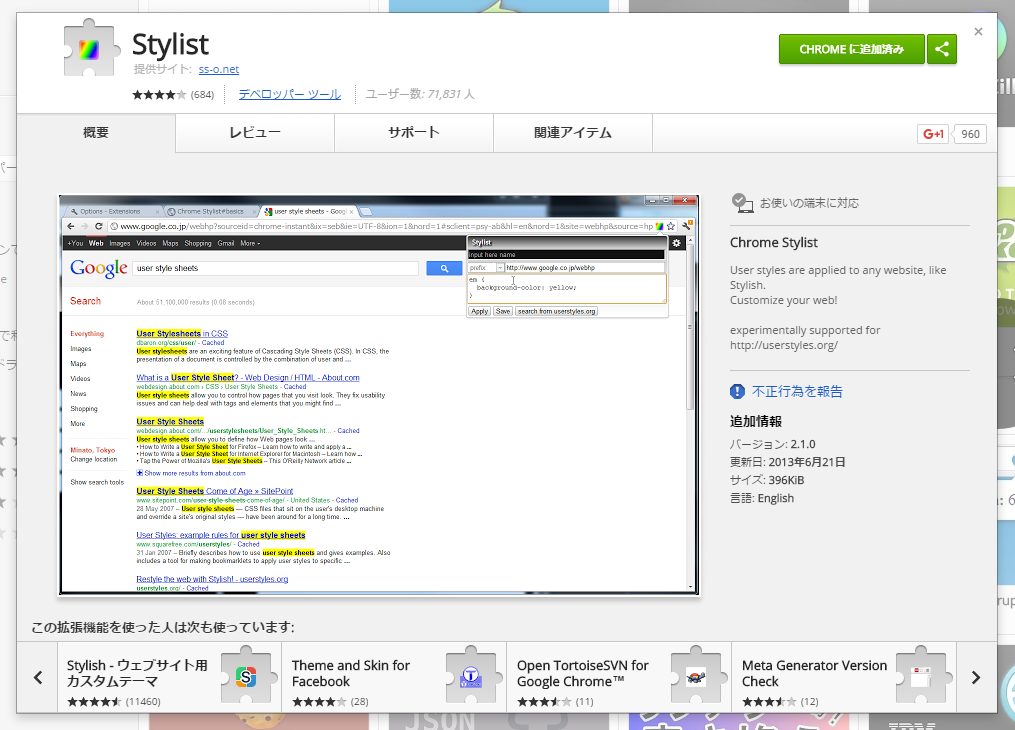Click the 追加情報 heading
The width and height of the screenshot is (1015, 730).
point(755,421)
